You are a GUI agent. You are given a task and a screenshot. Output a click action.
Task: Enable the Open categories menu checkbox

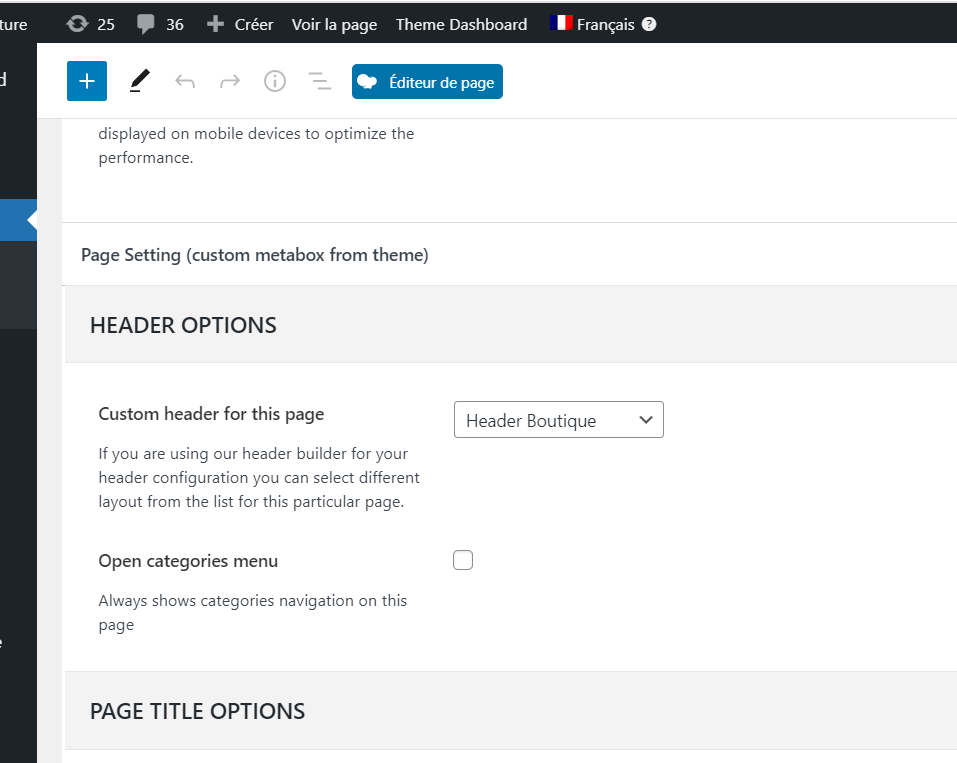[463, 560]
